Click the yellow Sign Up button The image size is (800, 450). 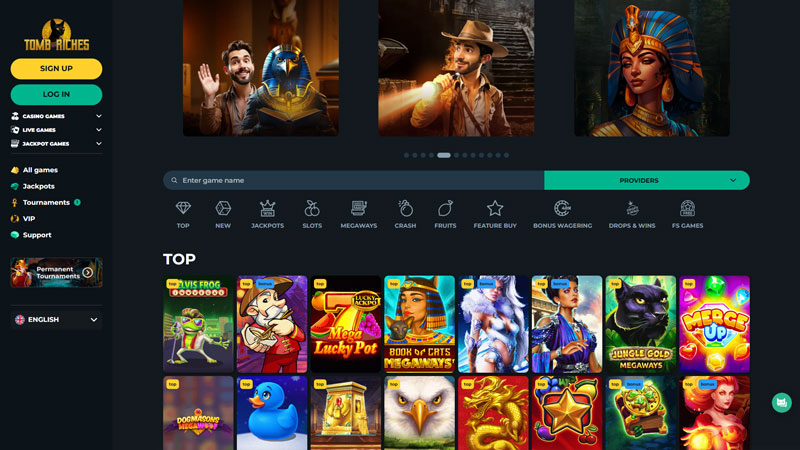[x=56, y=68]
